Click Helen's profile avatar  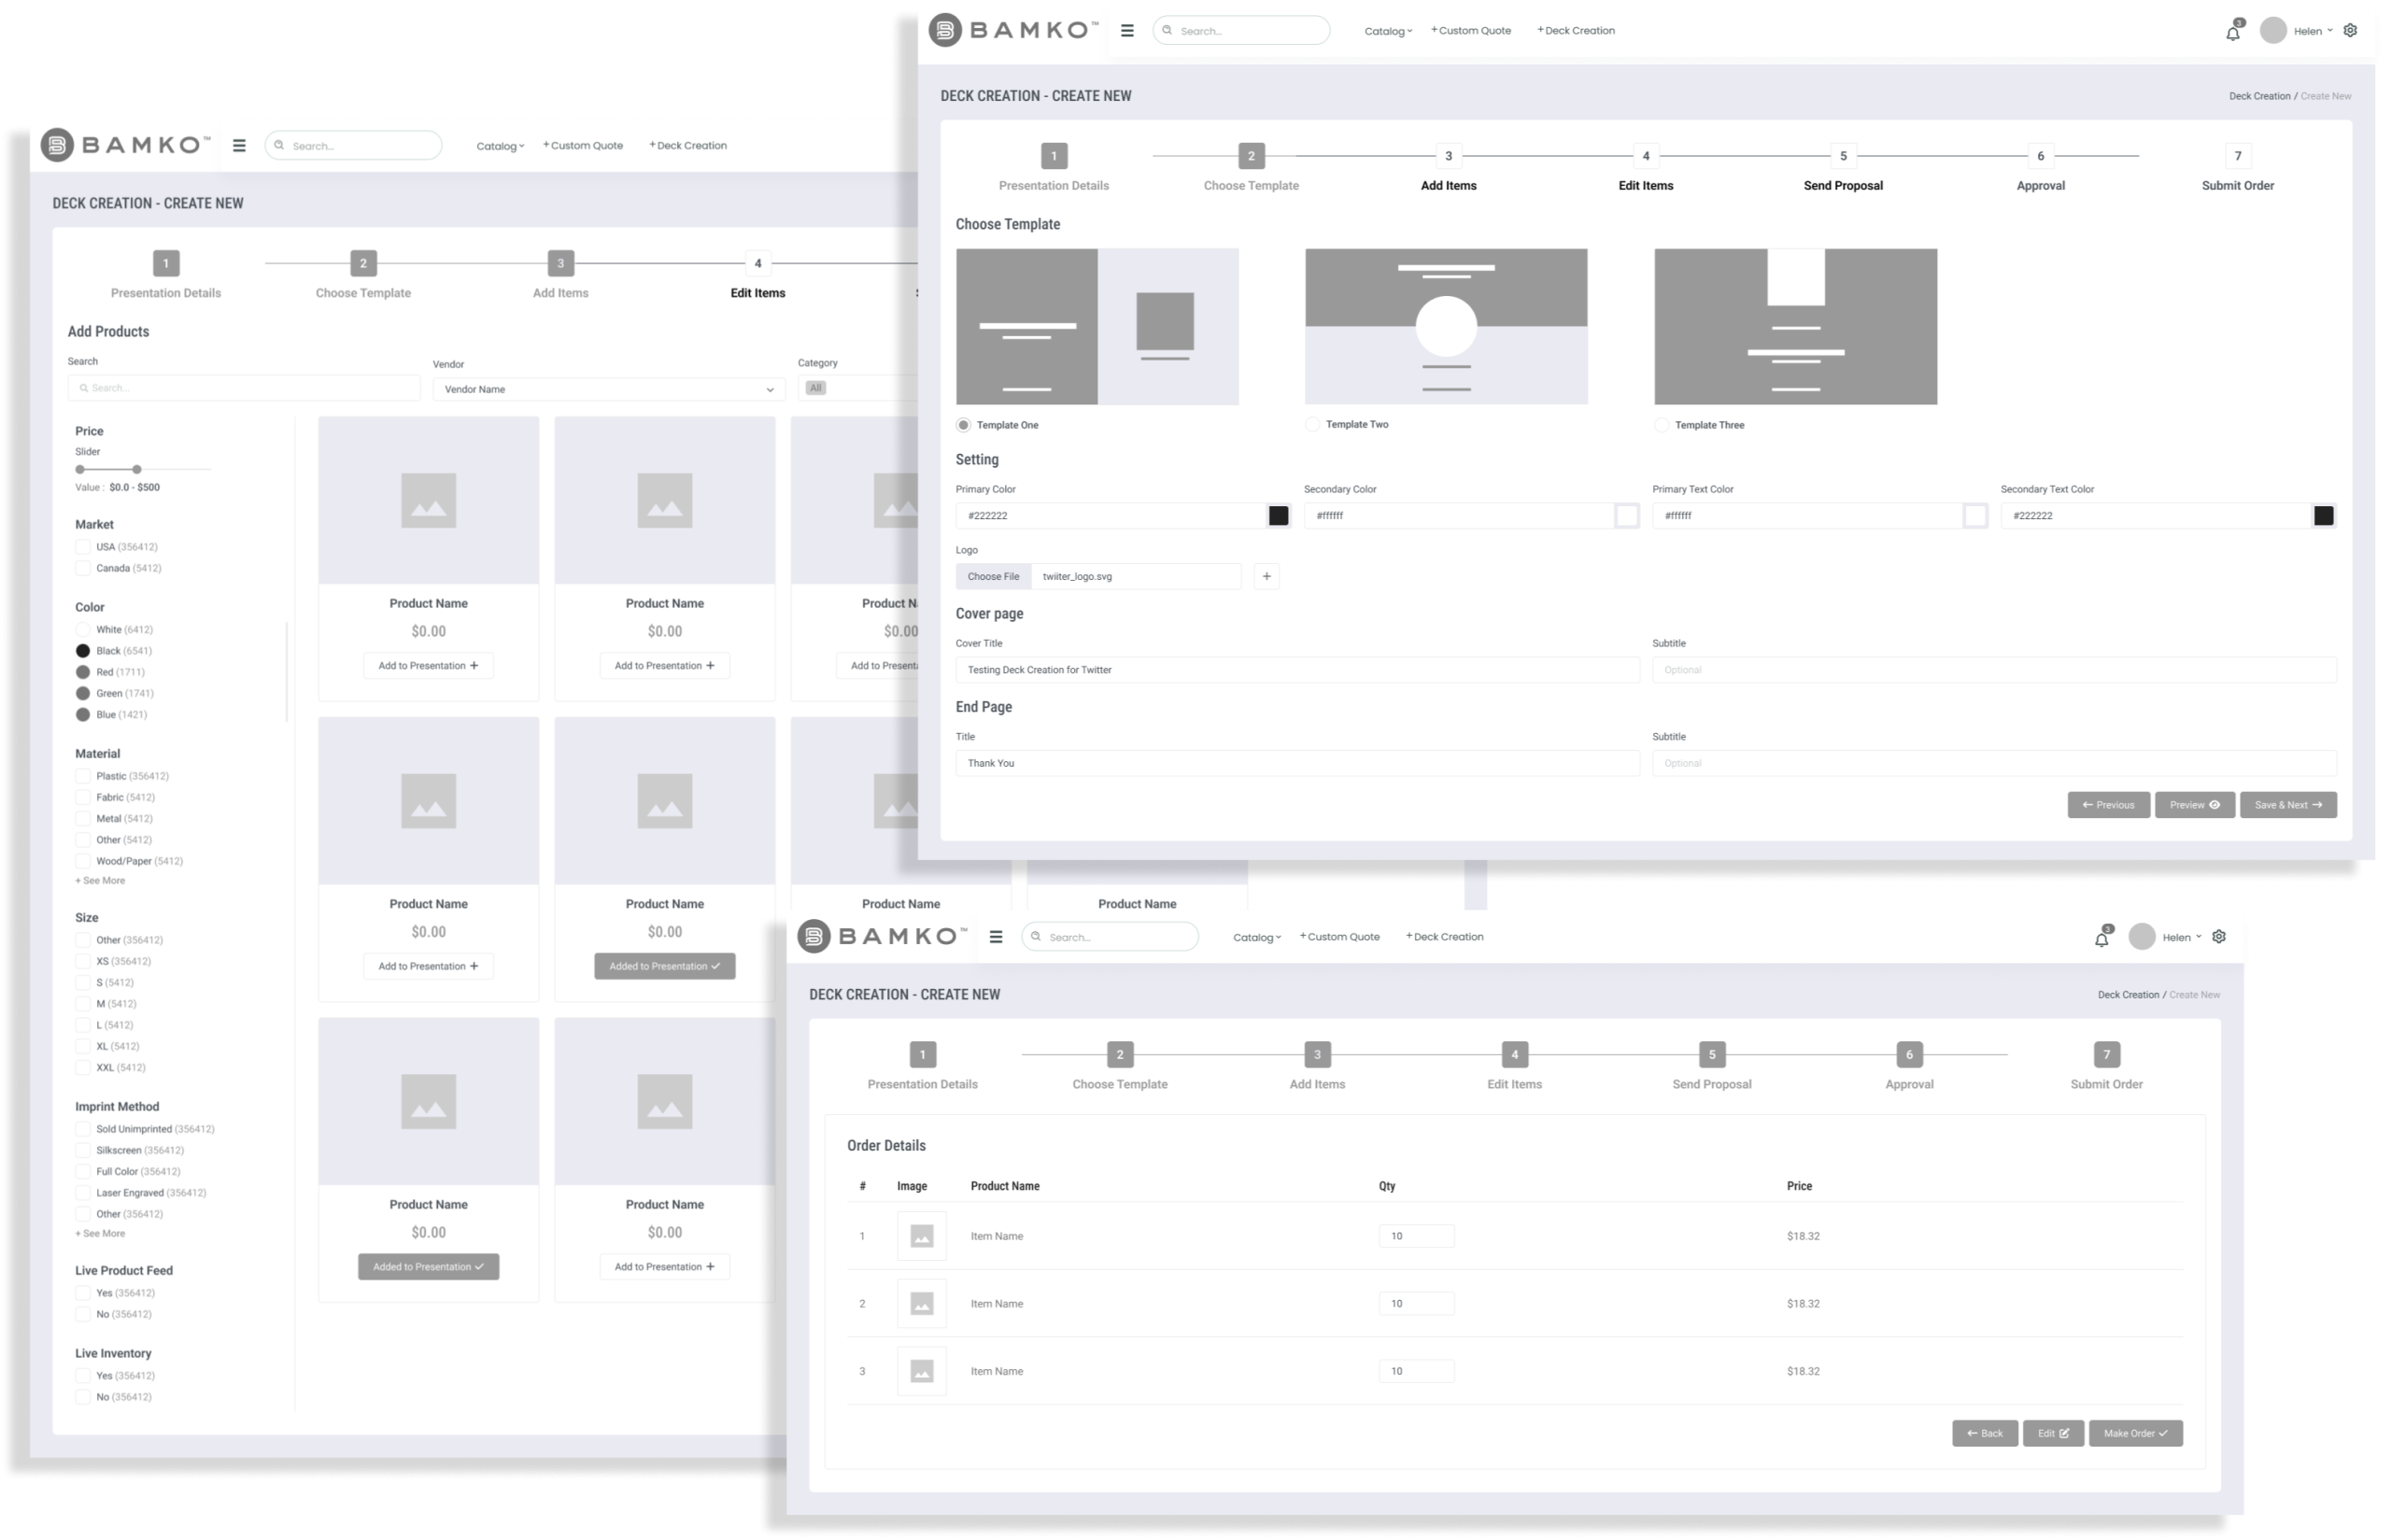[2276, 30]
